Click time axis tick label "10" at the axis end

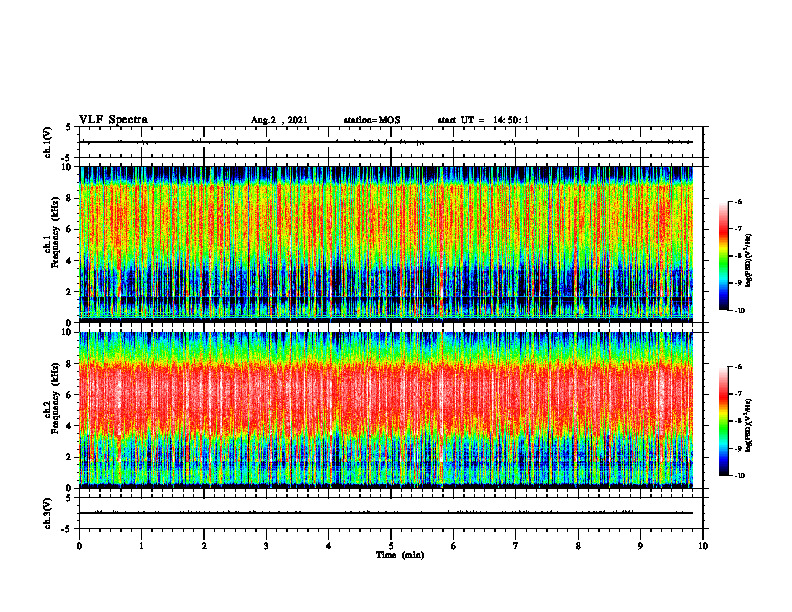(703, 546)
